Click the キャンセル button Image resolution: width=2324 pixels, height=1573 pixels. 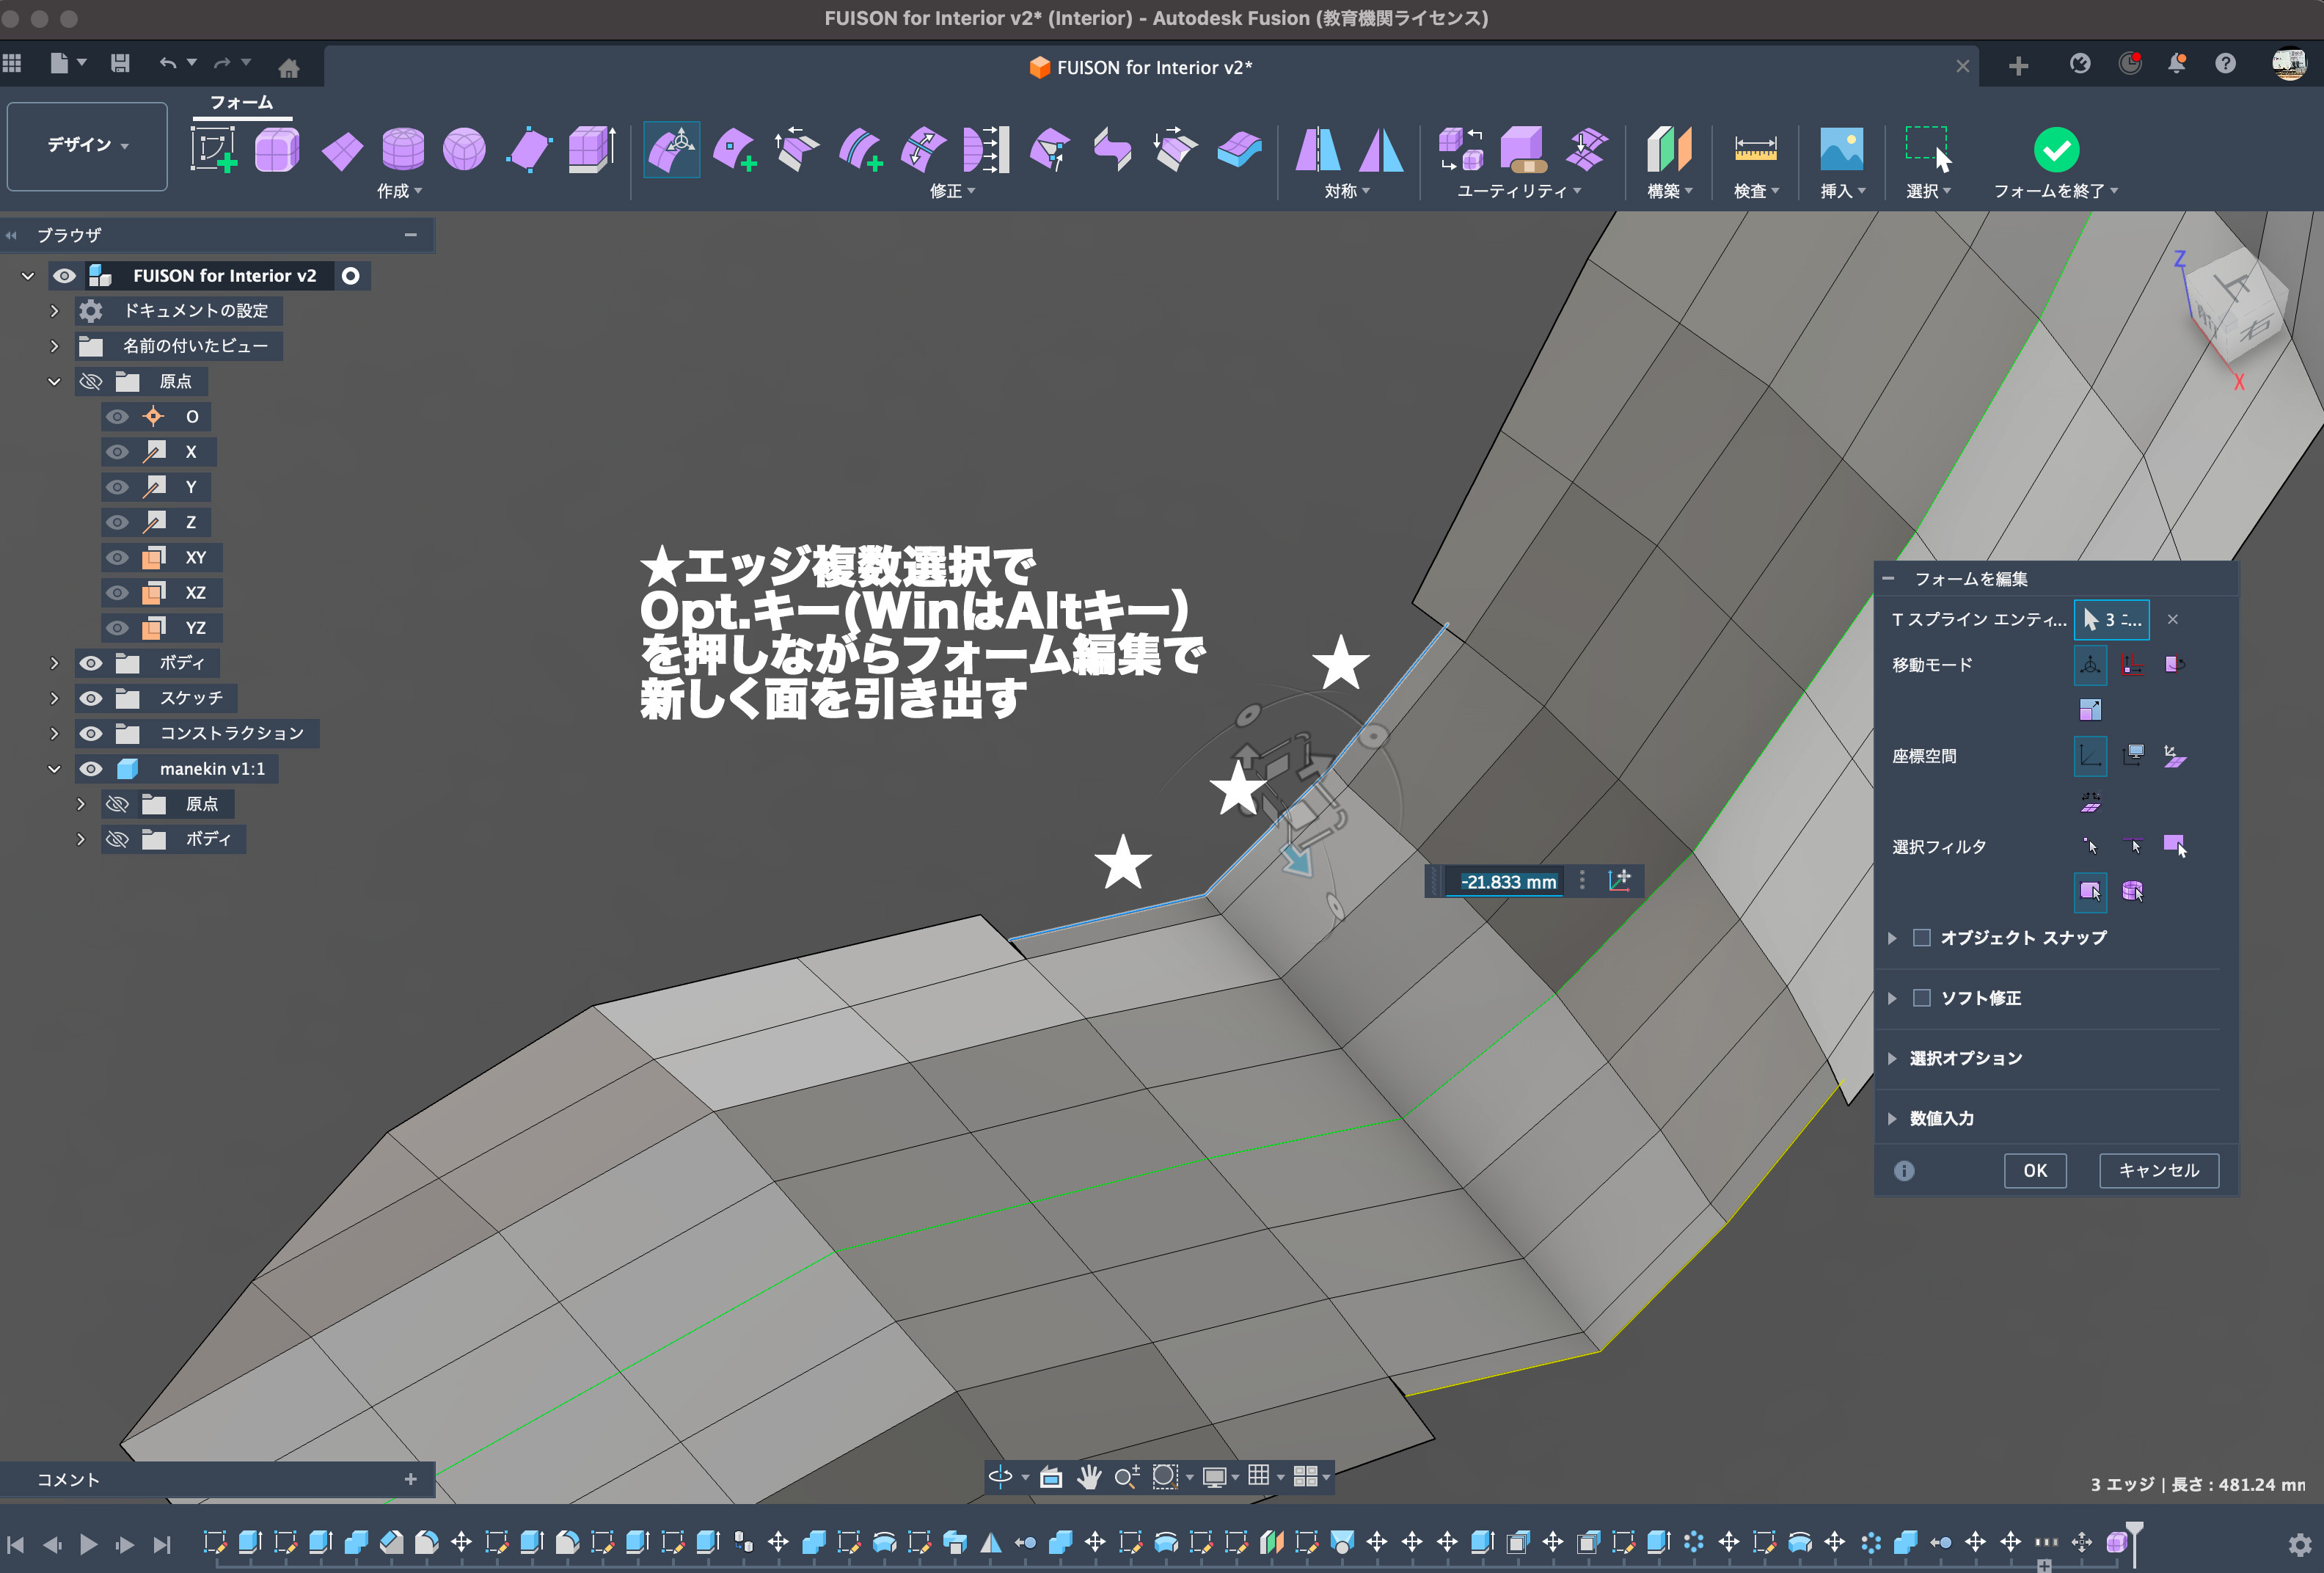2158,1170
